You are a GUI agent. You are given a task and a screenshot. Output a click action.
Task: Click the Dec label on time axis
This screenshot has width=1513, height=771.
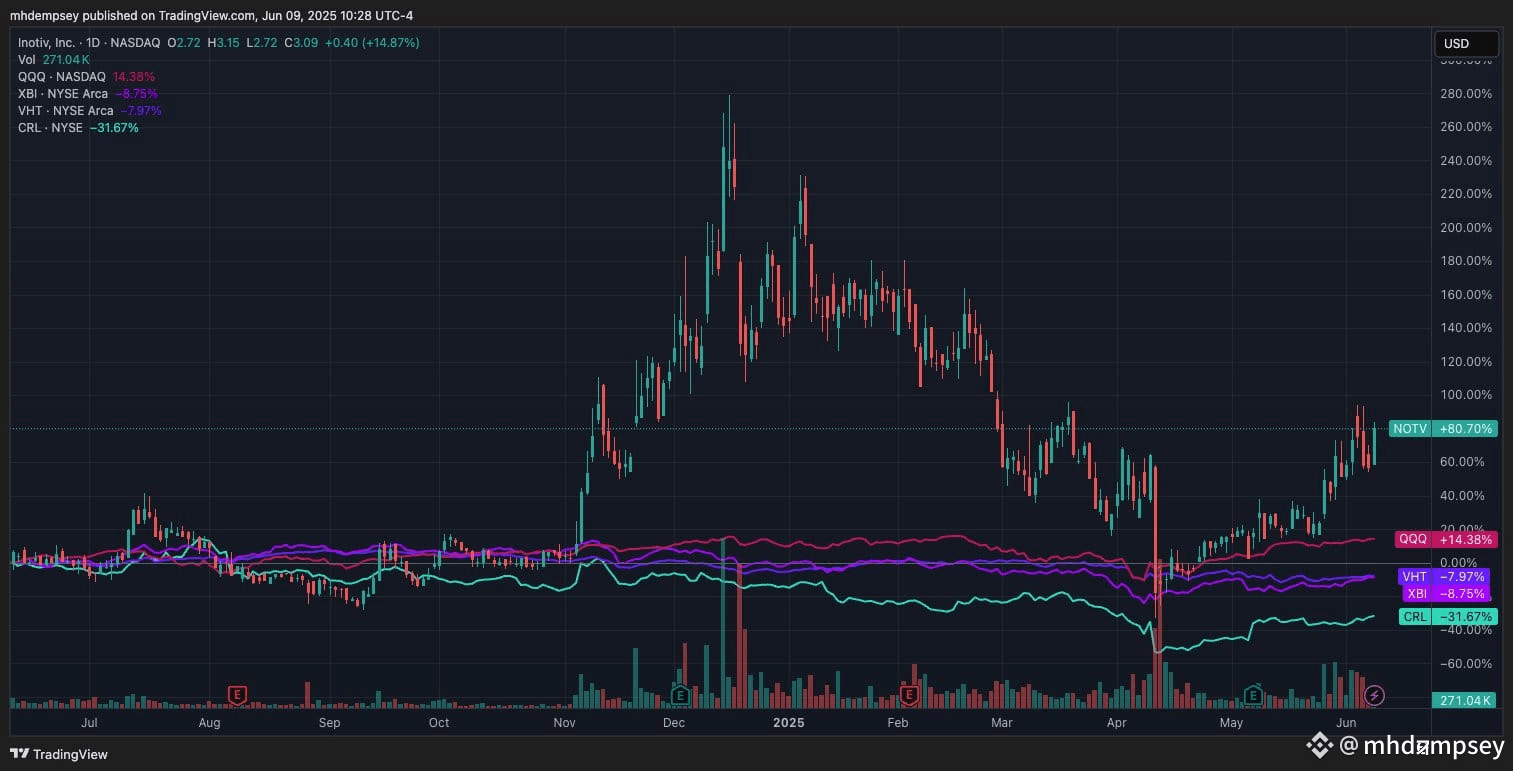(673, 722)
